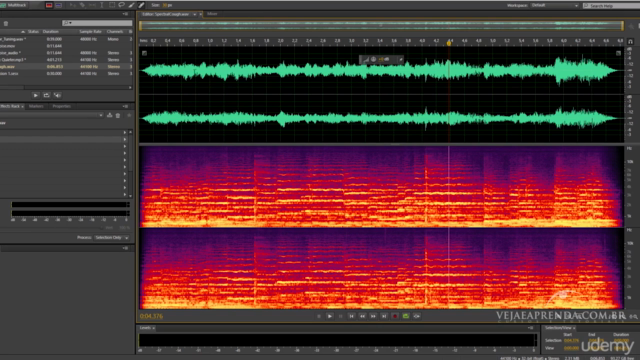Open the second, highlighted effect slot arrow
This screenshot has height=360, width=640.
[125, 140]
